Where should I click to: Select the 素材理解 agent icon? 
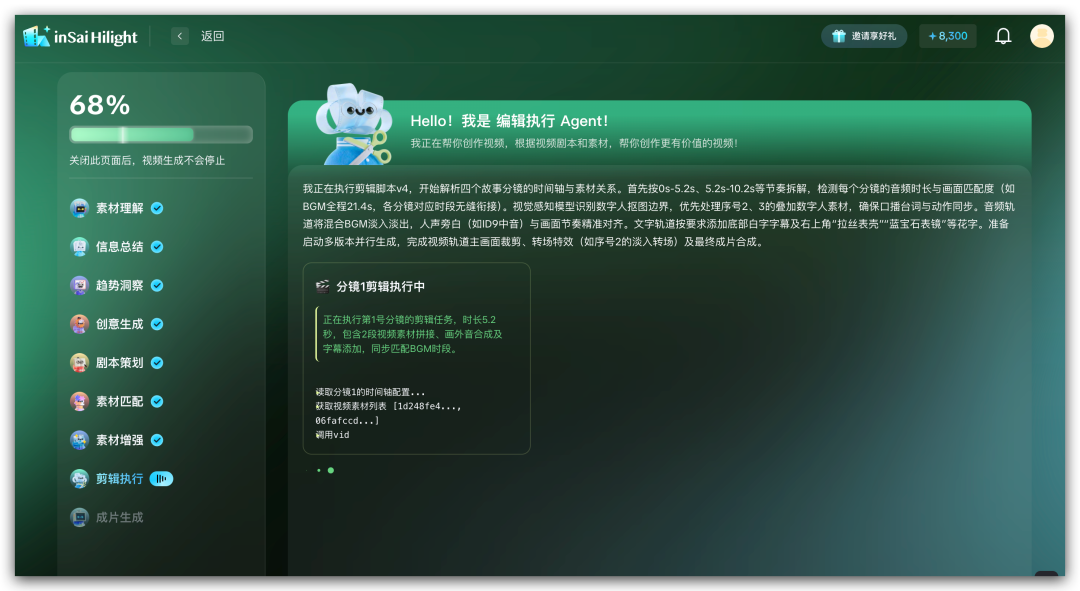[x=79, y=208]
